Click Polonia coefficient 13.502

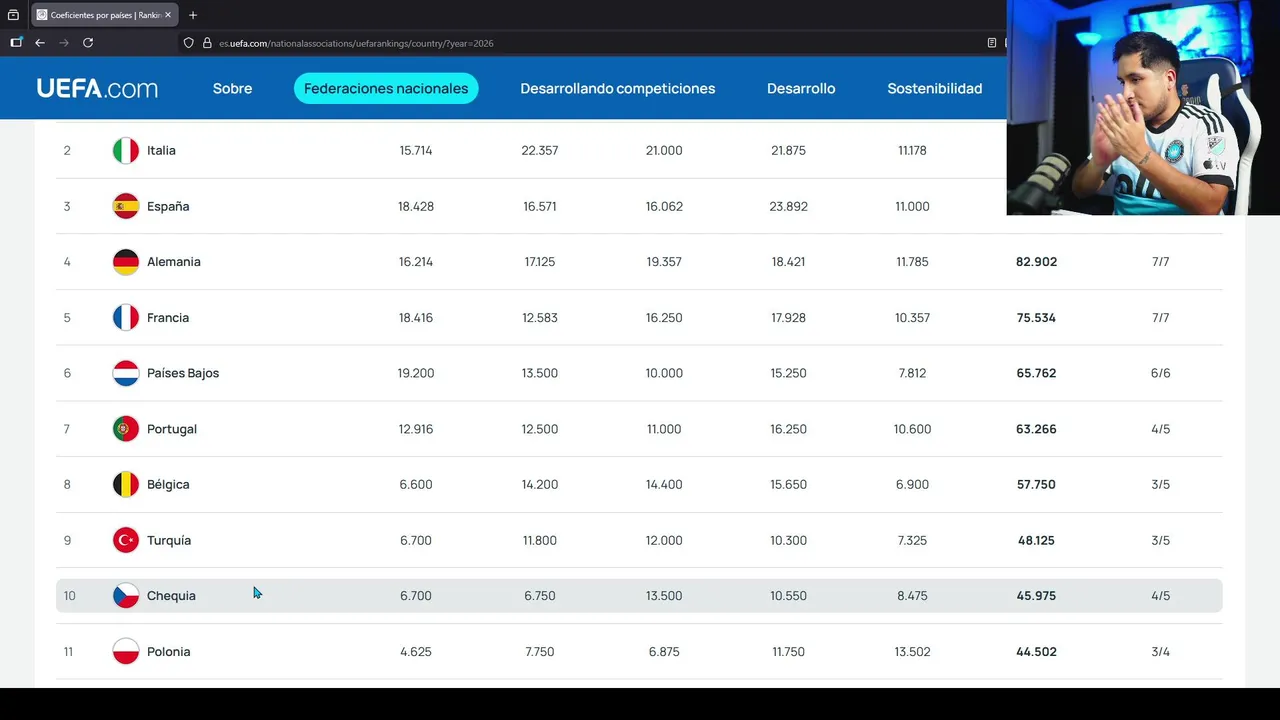coord(912,651)
